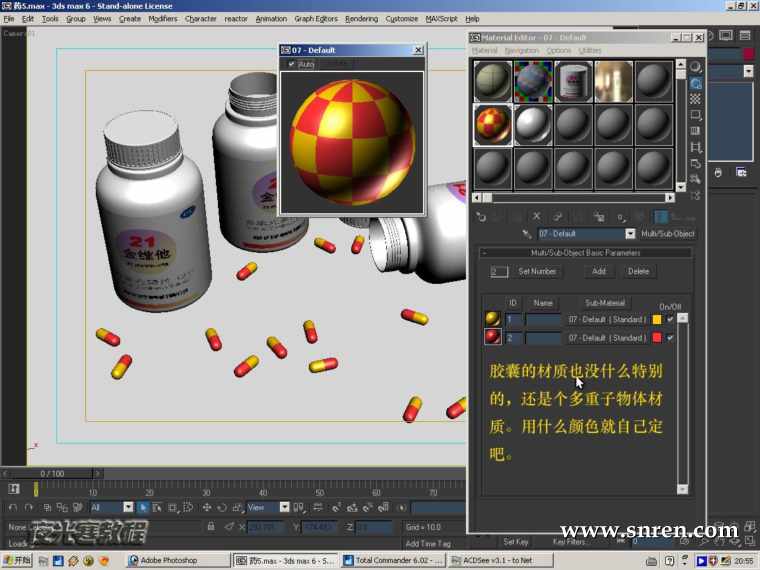Uncheck On/Off checkbox for sub-material 2
Viewport: 760px width, 570px height.
point(670,338)
